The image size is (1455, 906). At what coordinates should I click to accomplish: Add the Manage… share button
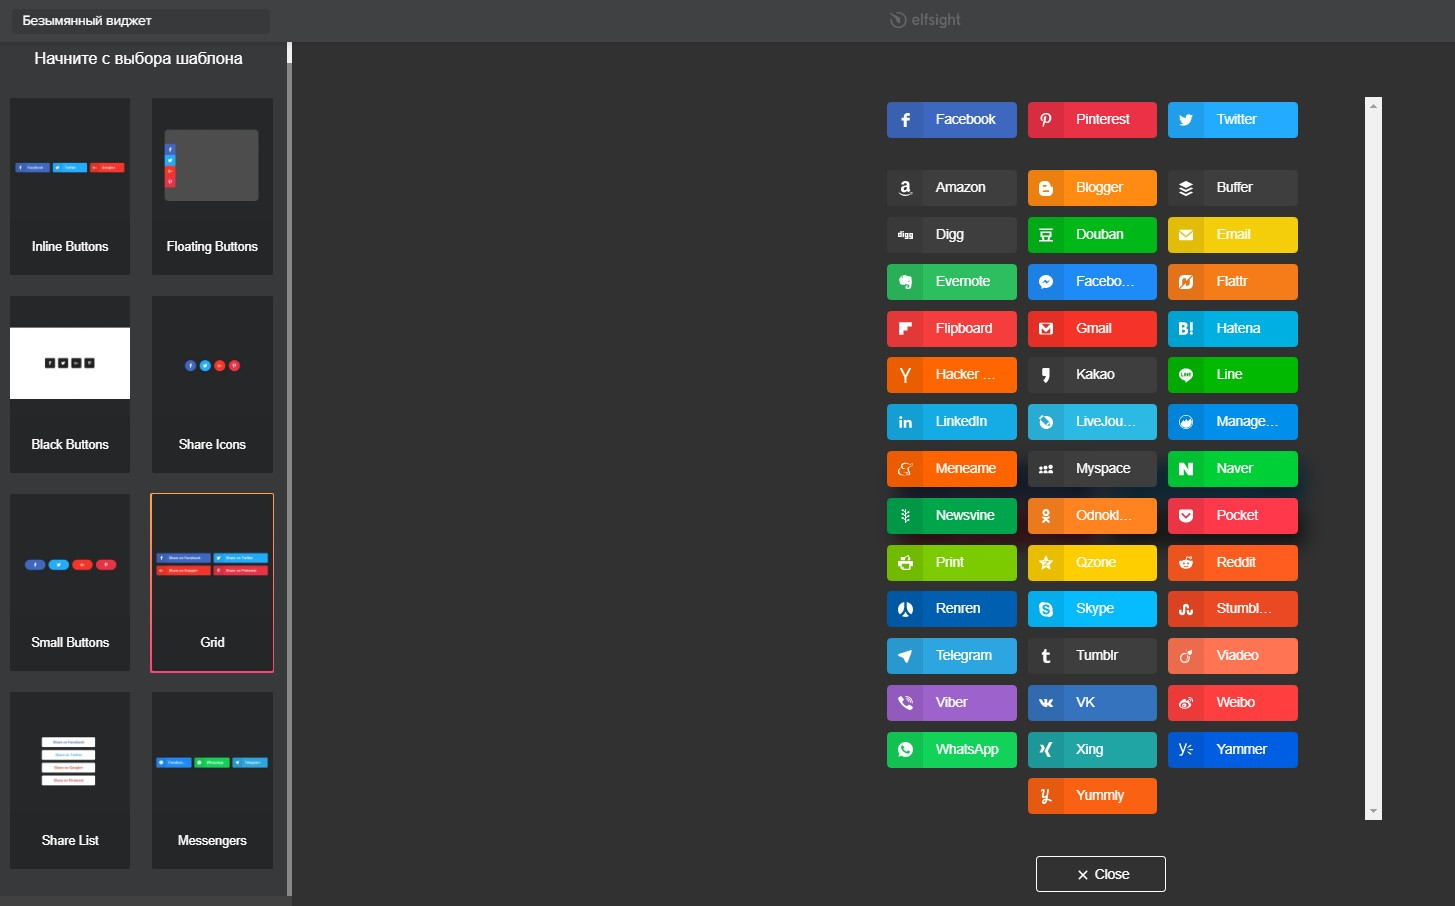pyautogui.click(x=1232, y=422)
